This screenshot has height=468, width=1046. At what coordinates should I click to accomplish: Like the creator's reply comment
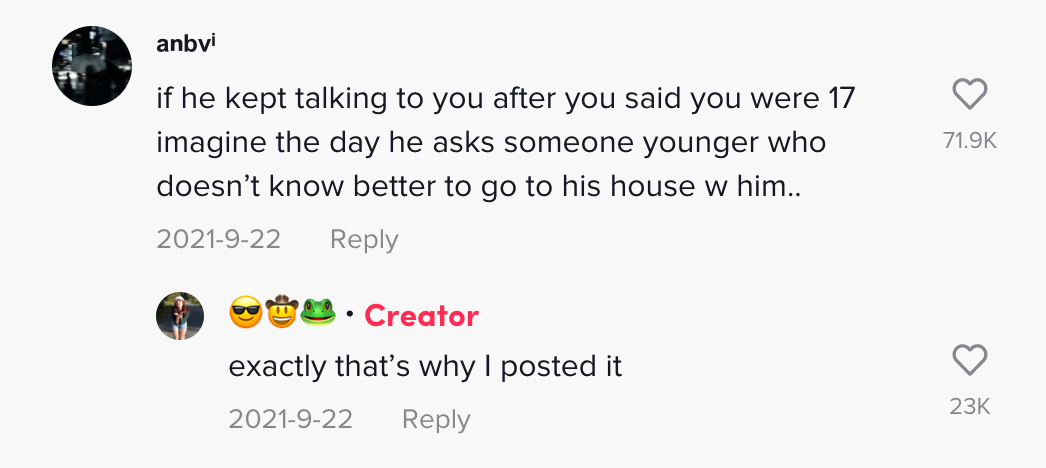(969, 360)
